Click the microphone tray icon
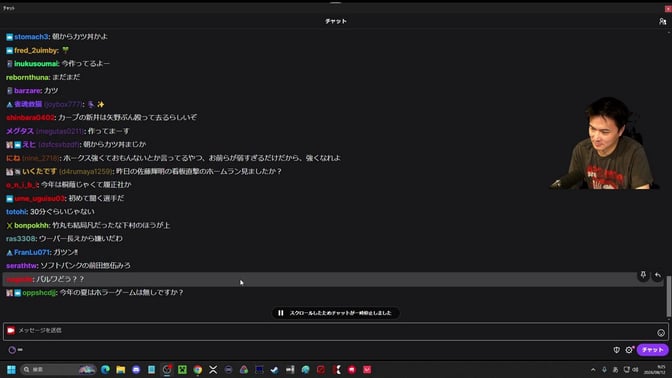Screen dimensions: 672x378 pos(604,369)
